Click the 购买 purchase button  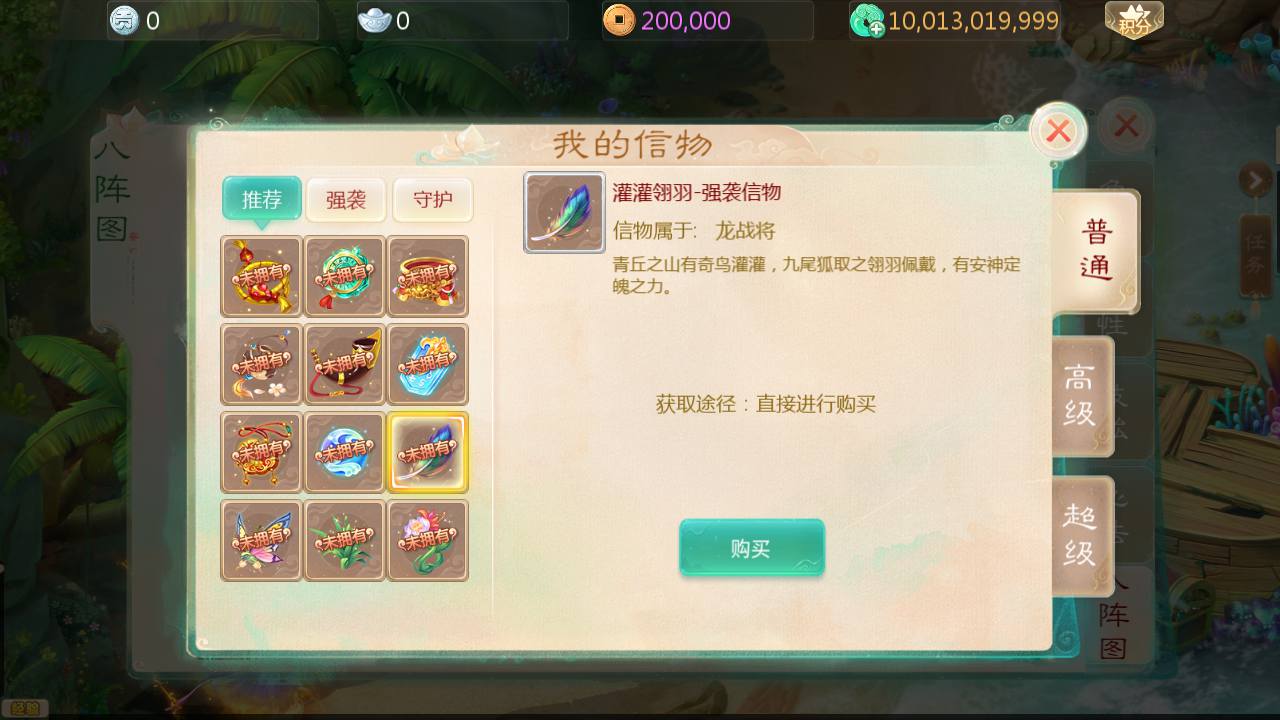752,548
